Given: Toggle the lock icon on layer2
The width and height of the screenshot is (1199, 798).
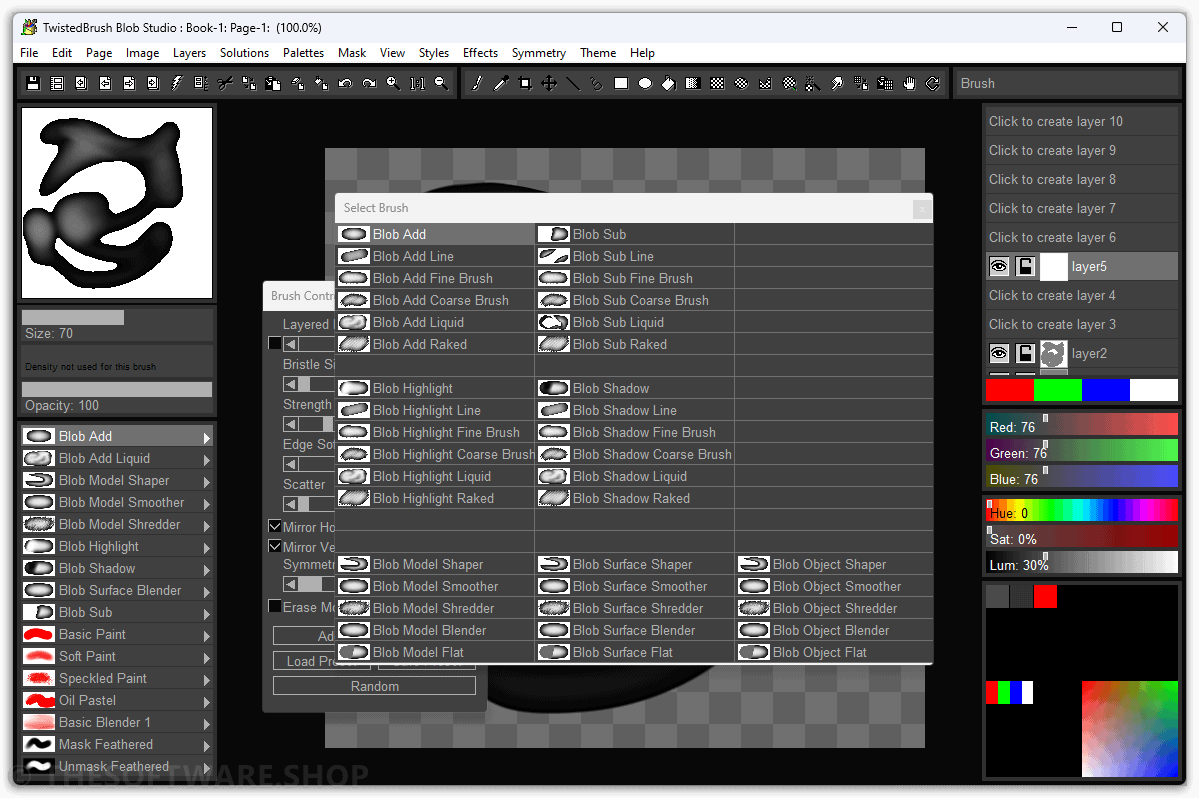Looking at the screenshot, I should [x=1025, y=353].
